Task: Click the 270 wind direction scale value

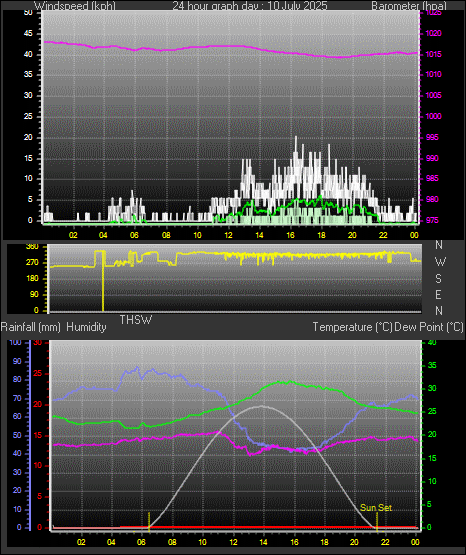Action: point(32,263)
